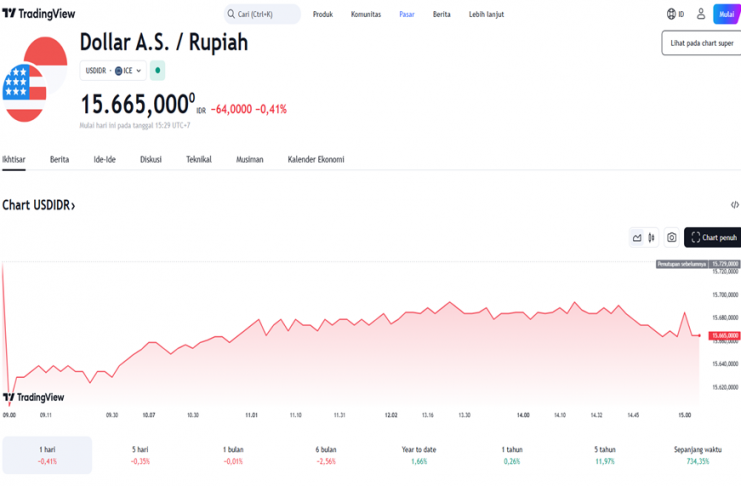Switch to the Teknikal tab
741x486 pixels.
pyautogui.click(x=199, y=159)
